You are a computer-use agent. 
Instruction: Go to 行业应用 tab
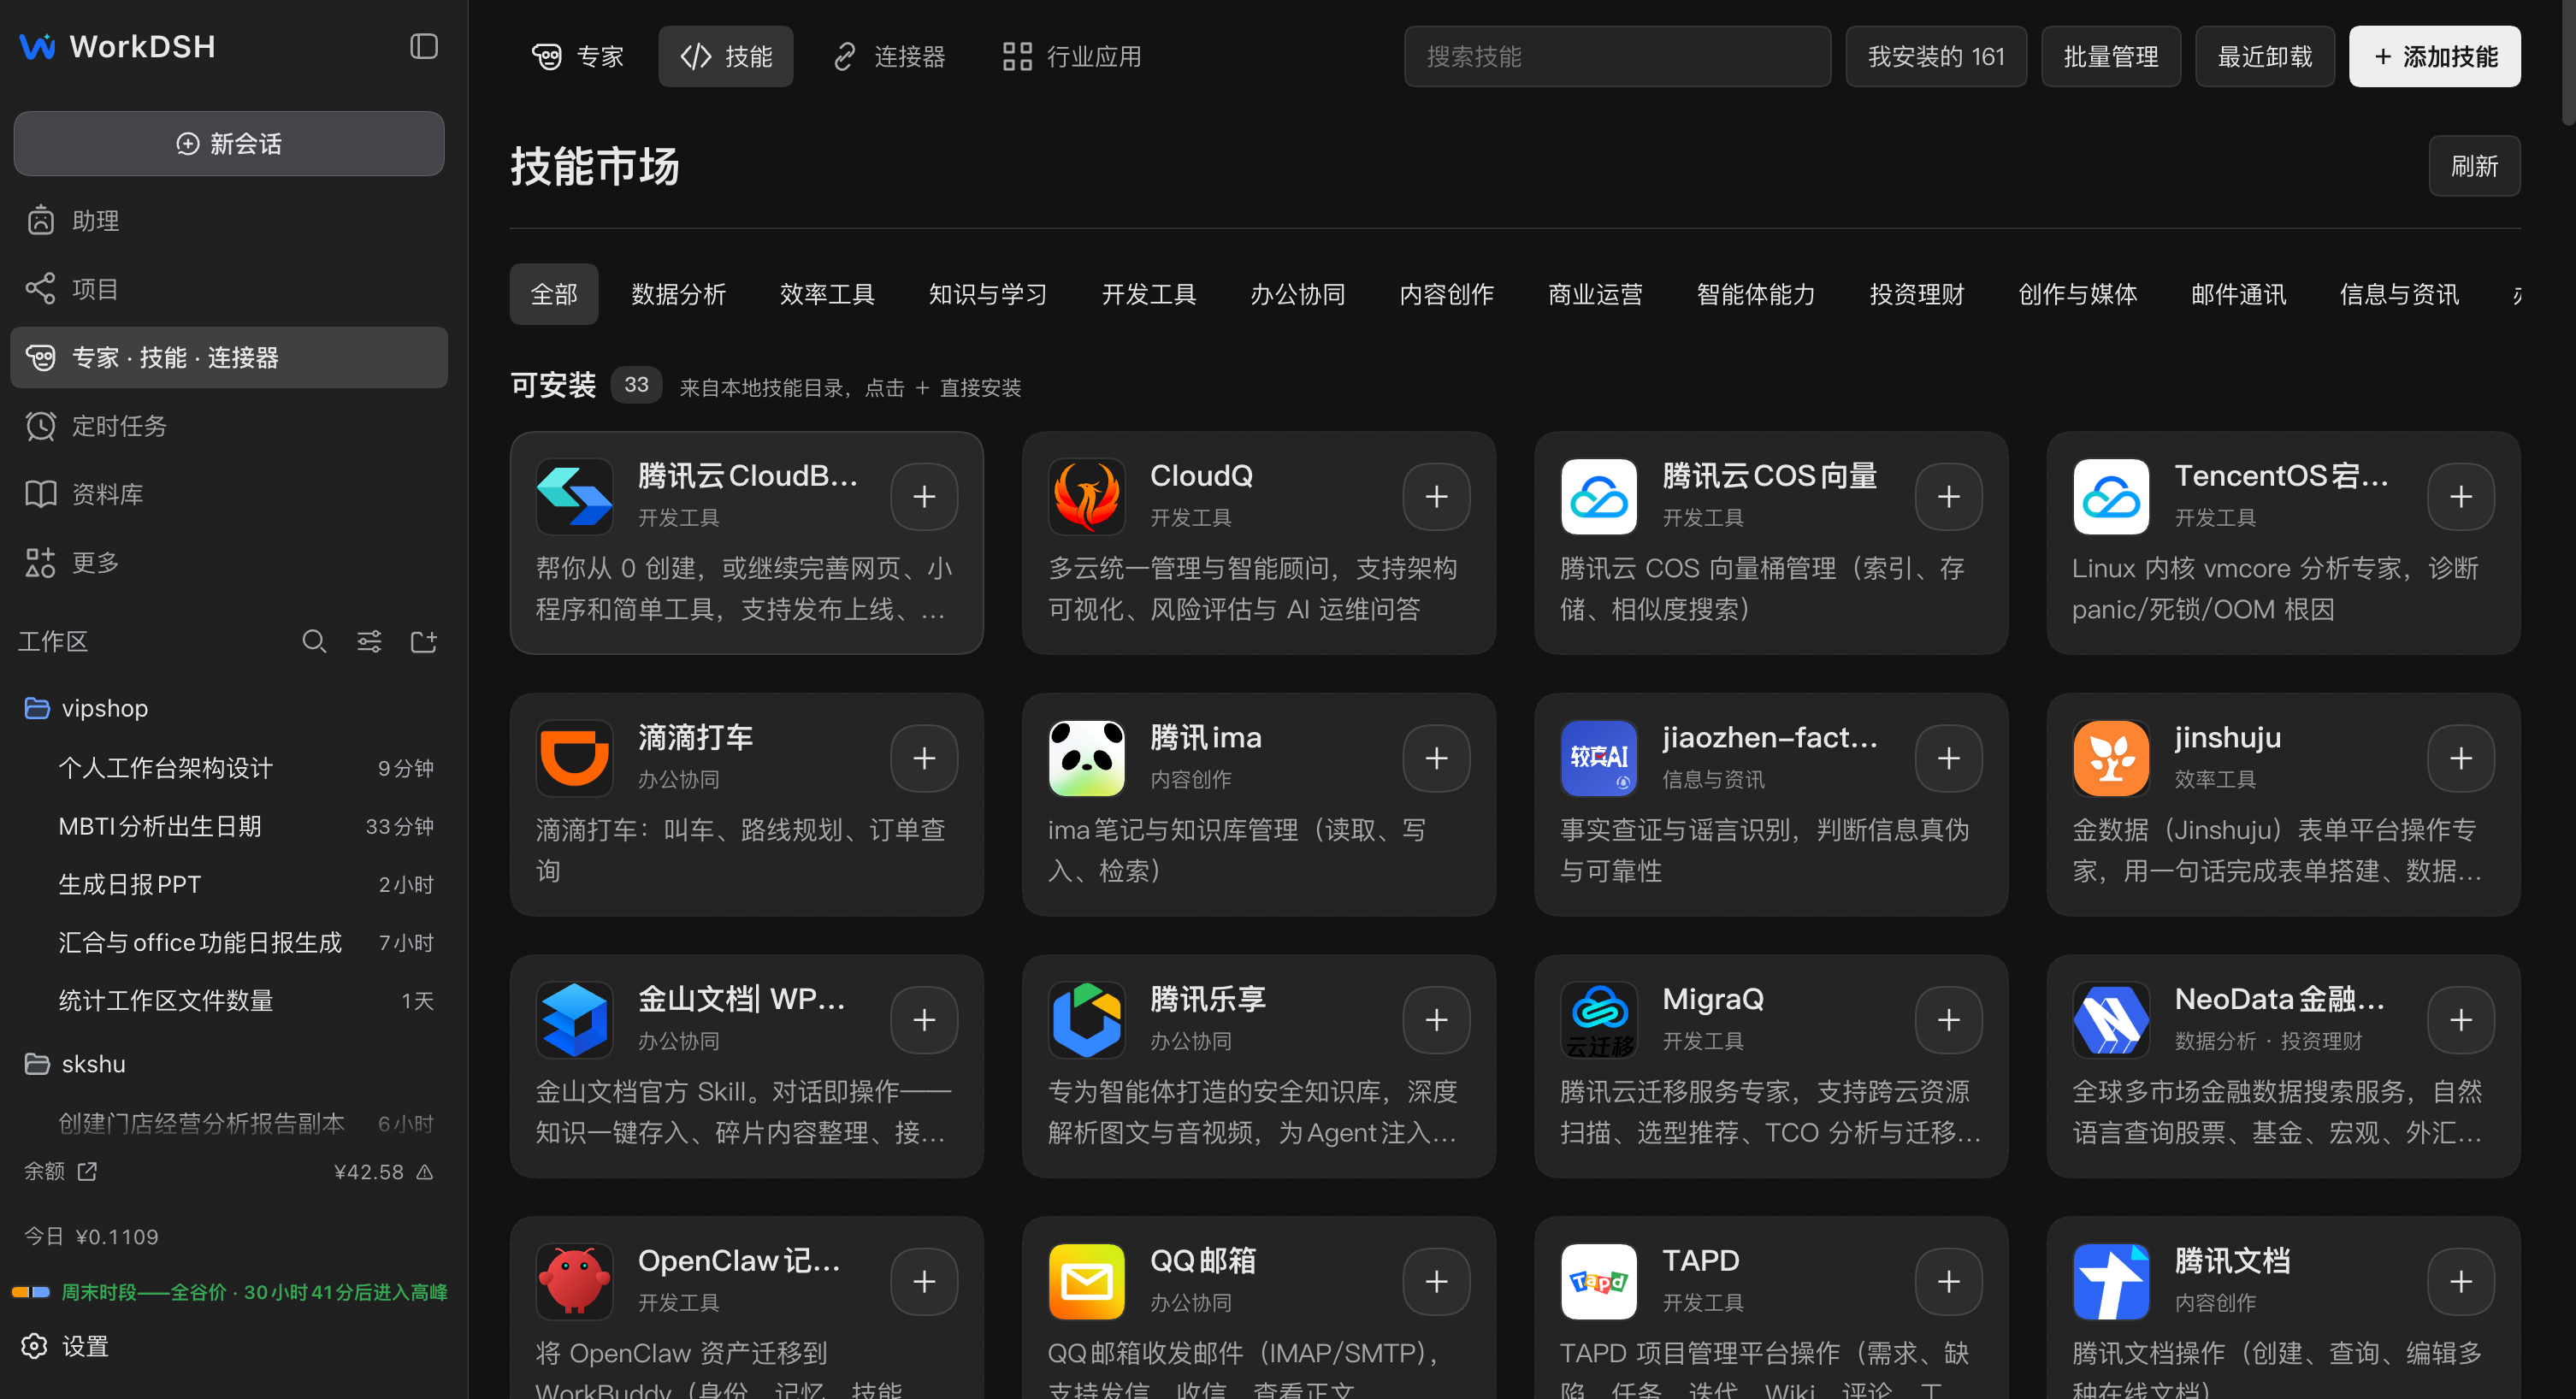click(1071, 56)
